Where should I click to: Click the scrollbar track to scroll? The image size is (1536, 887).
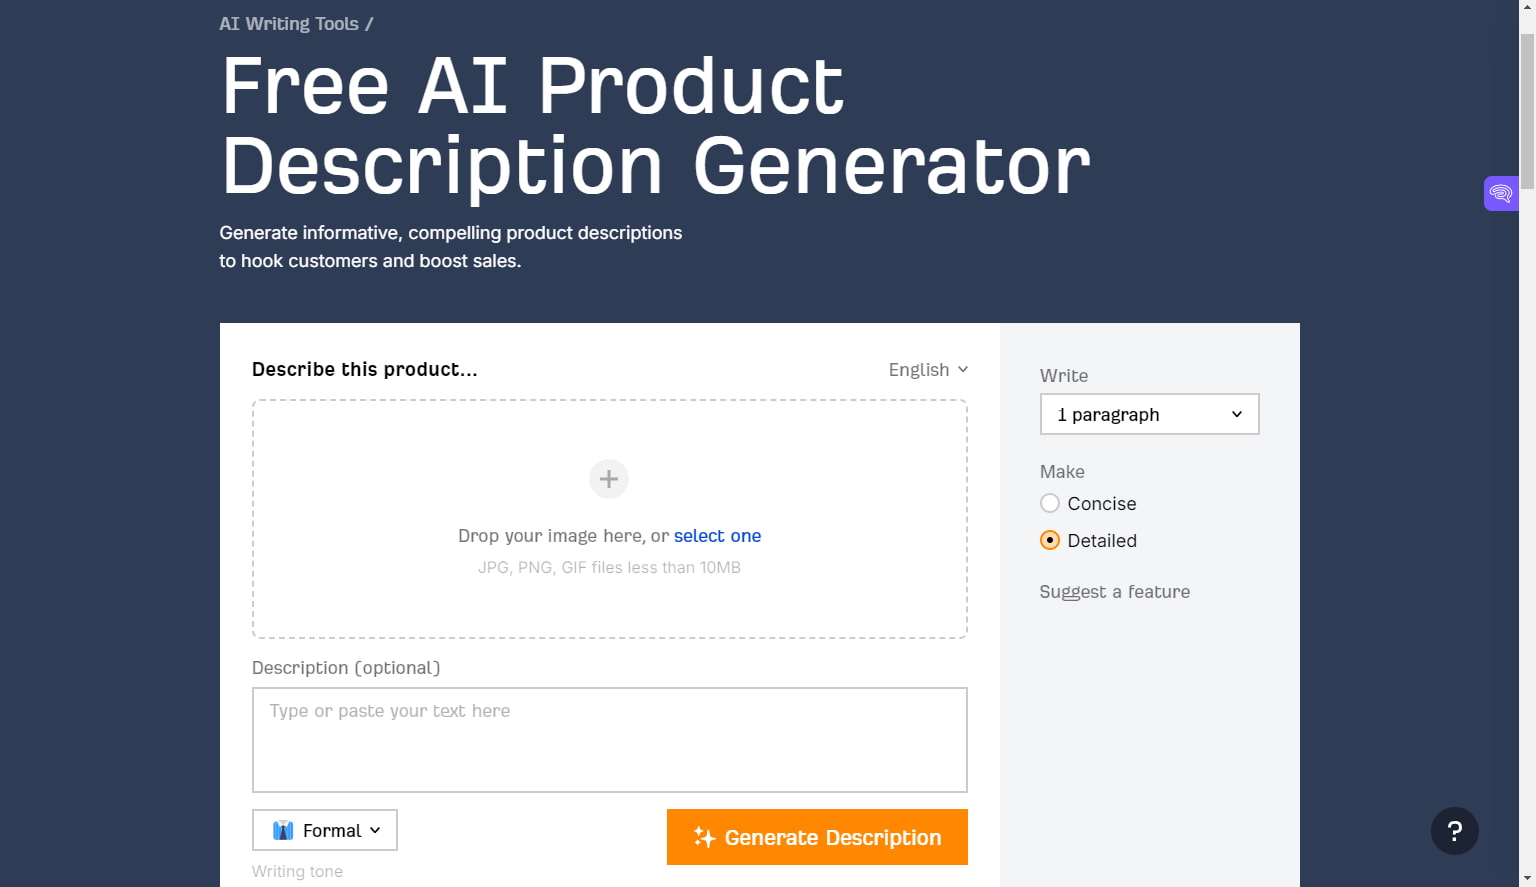pyautogui.click(x=1529, y=500)
